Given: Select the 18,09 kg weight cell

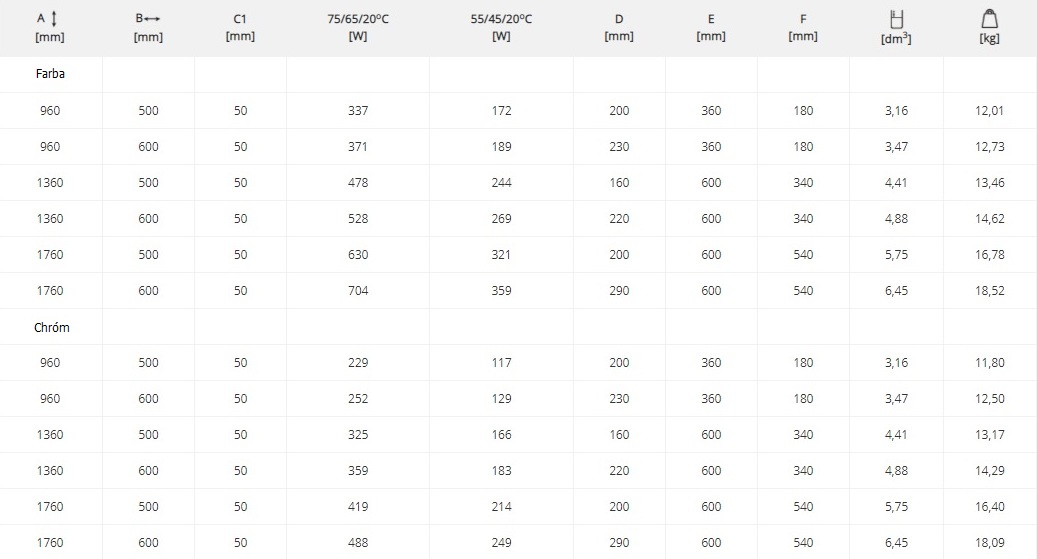Looking at the screenshot, I should (x=989, y=542).
